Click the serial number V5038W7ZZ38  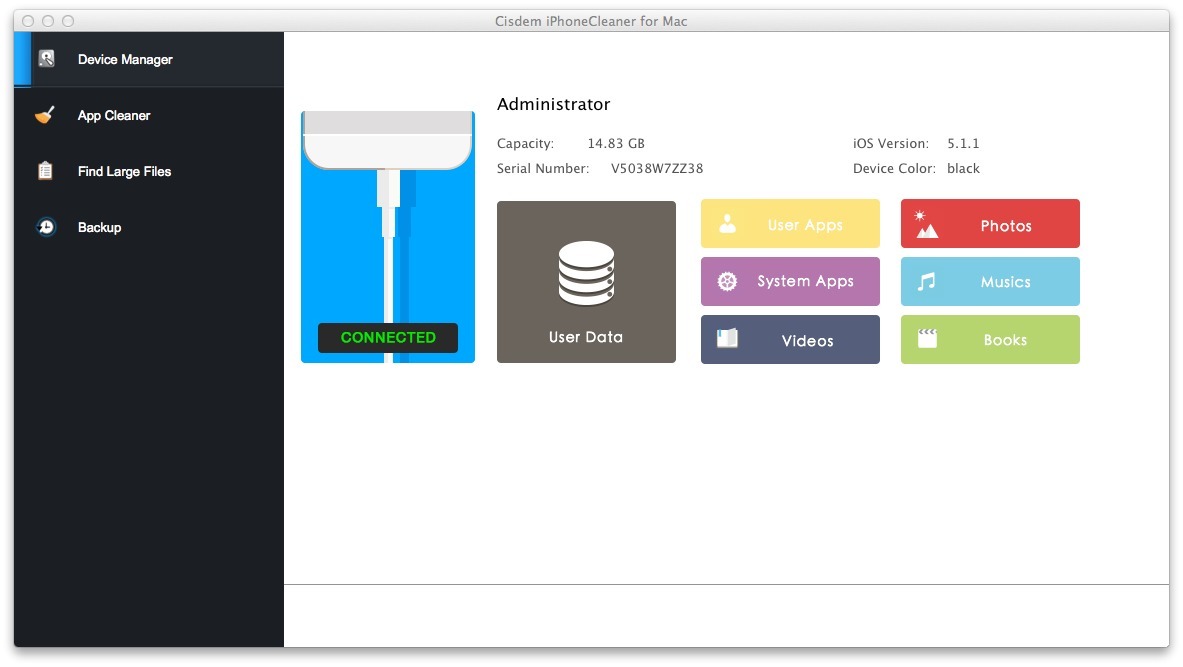pyautogui.click(x=657, y=169)
